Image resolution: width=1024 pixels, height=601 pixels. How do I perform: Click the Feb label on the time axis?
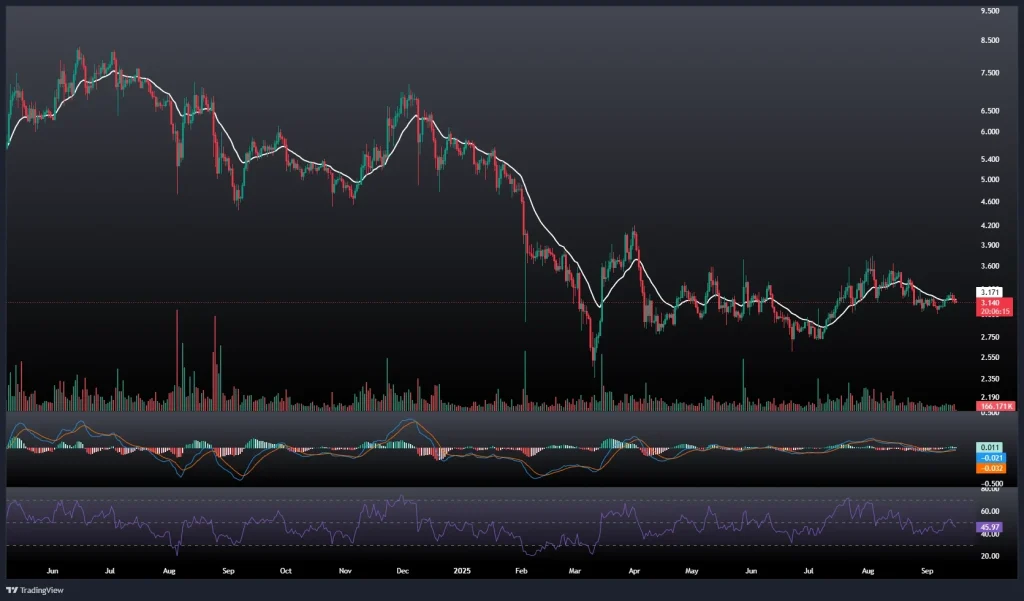(521, 572)
